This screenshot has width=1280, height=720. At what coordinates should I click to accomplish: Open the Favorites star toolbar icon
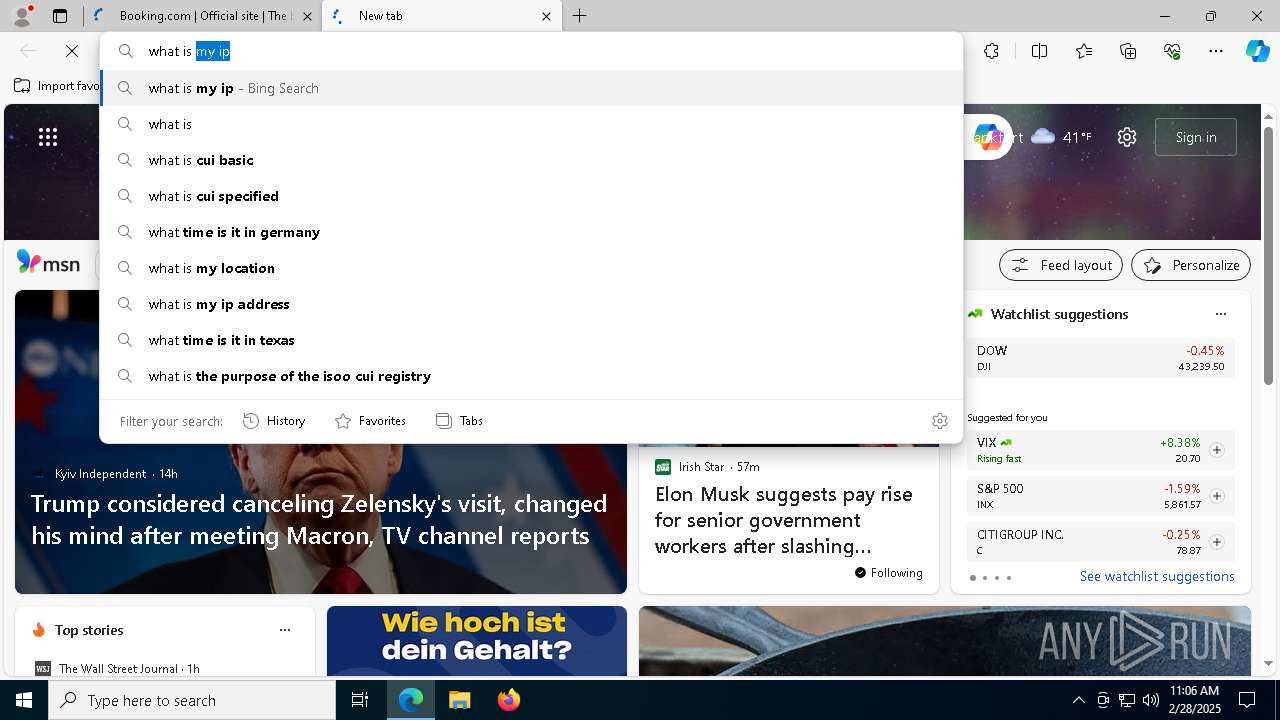(x=1084, y=51)
